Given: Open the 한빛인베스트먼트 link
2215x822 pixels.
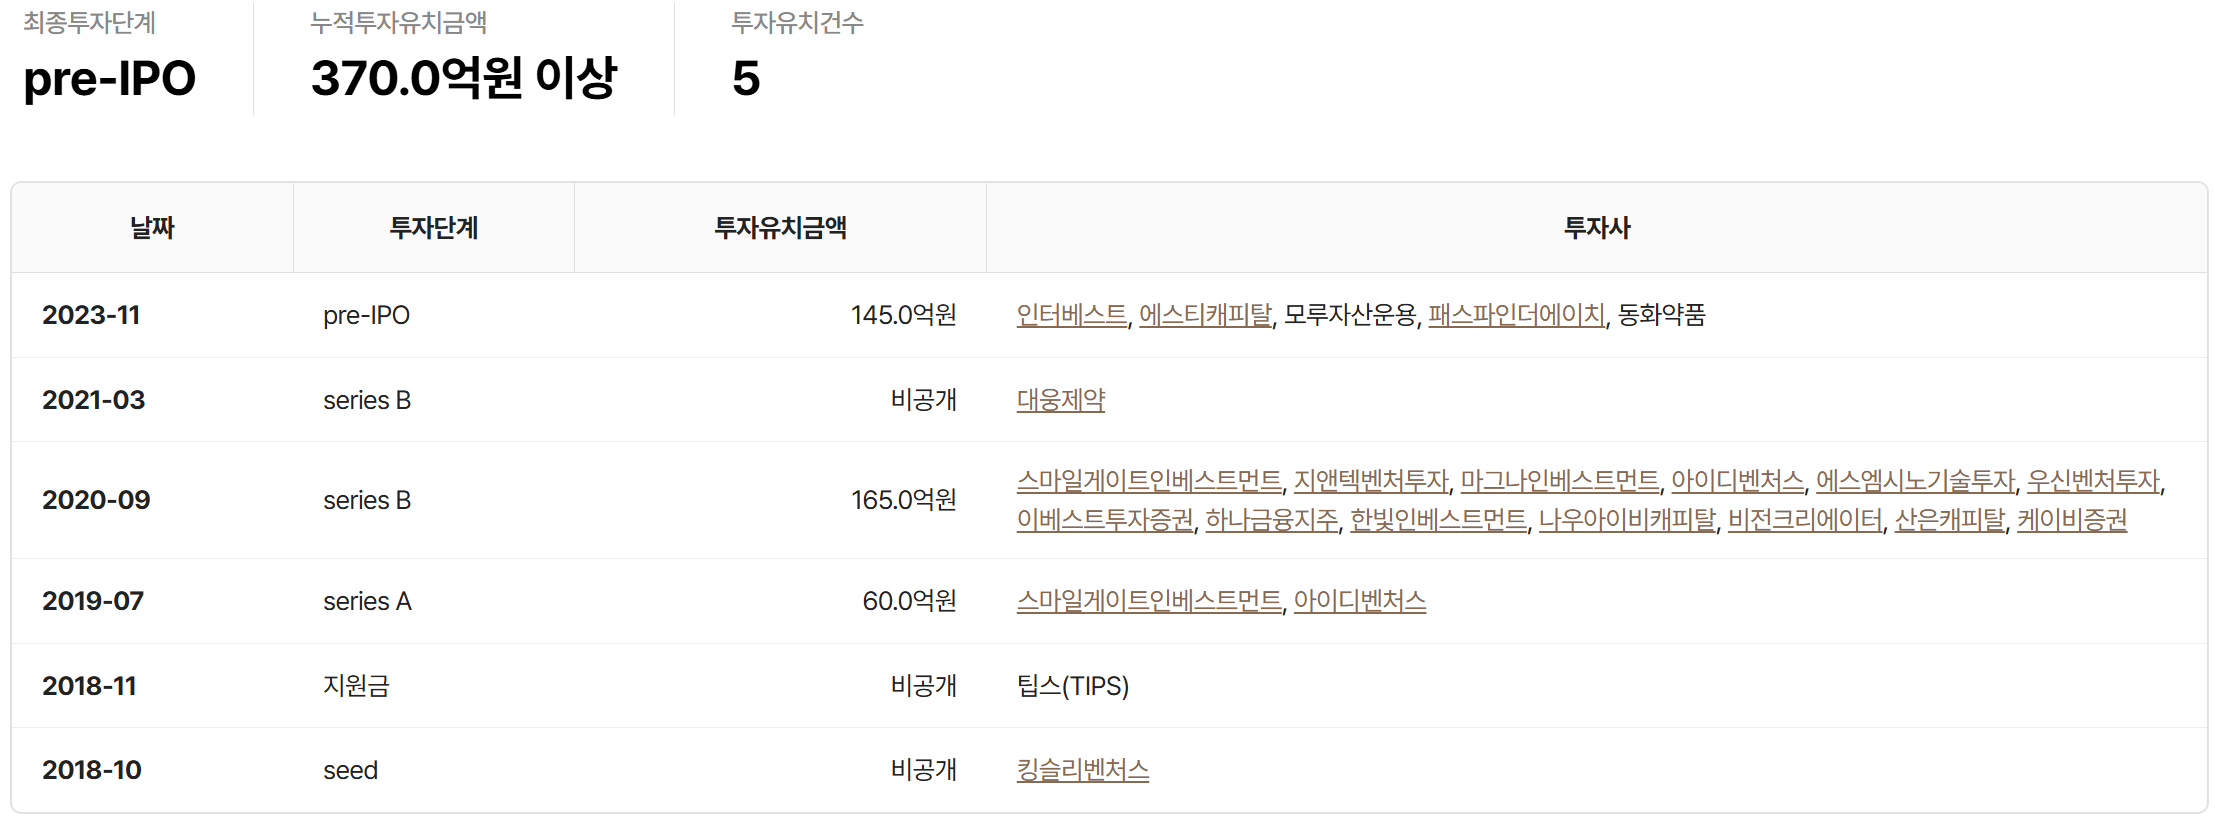Looking at the screenshot, I should pos(1438,520).
